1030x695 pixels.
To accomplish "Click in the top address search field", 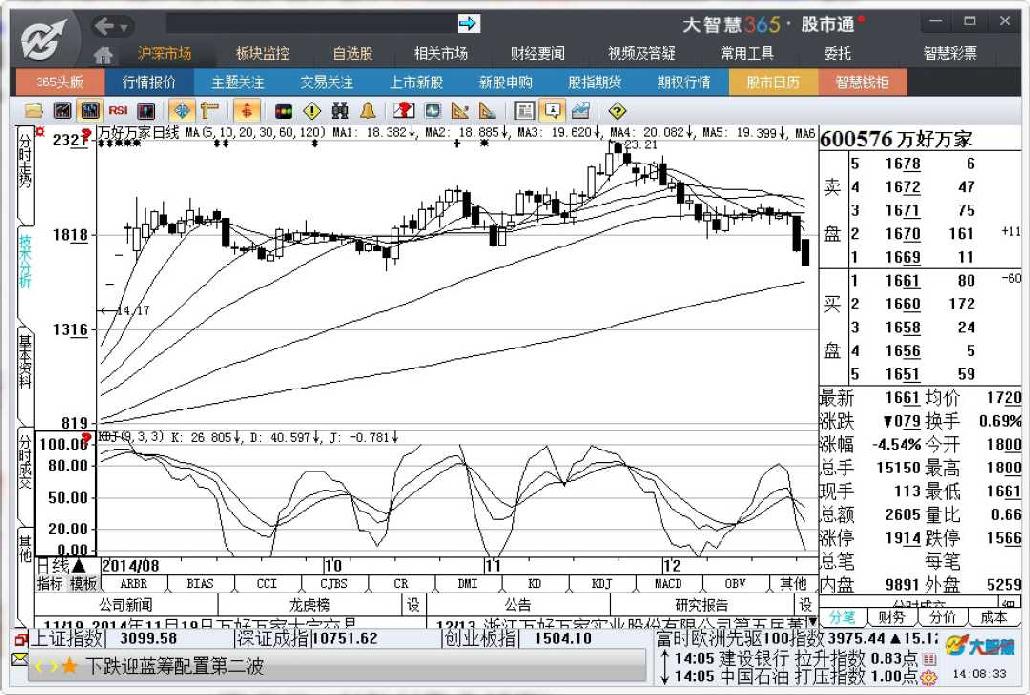I will point(311,24).
